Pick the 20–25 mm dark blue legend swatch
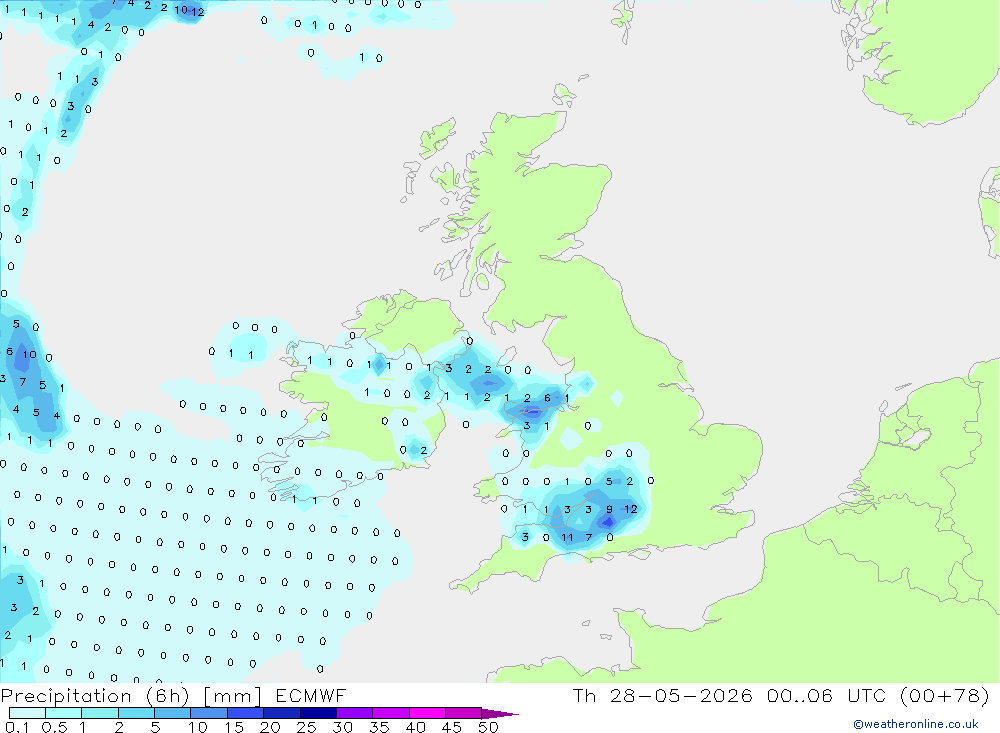Screen dimensions: 1000x733 282,713
